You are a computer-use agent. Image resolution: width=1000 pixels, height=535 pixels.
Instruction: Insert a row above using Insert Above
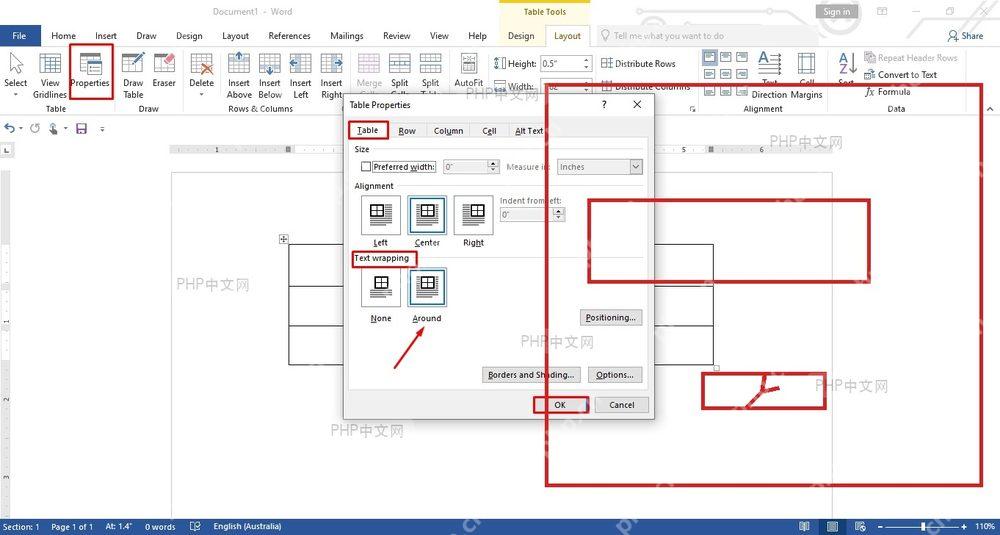239,75
